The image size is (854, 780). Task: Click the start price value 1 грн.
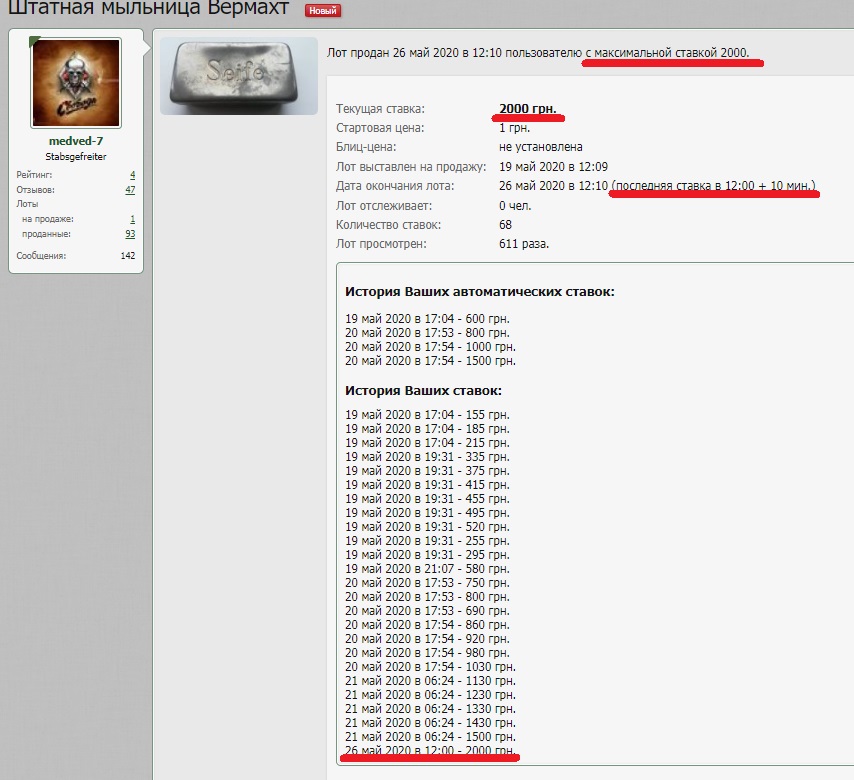coord(514,128)
